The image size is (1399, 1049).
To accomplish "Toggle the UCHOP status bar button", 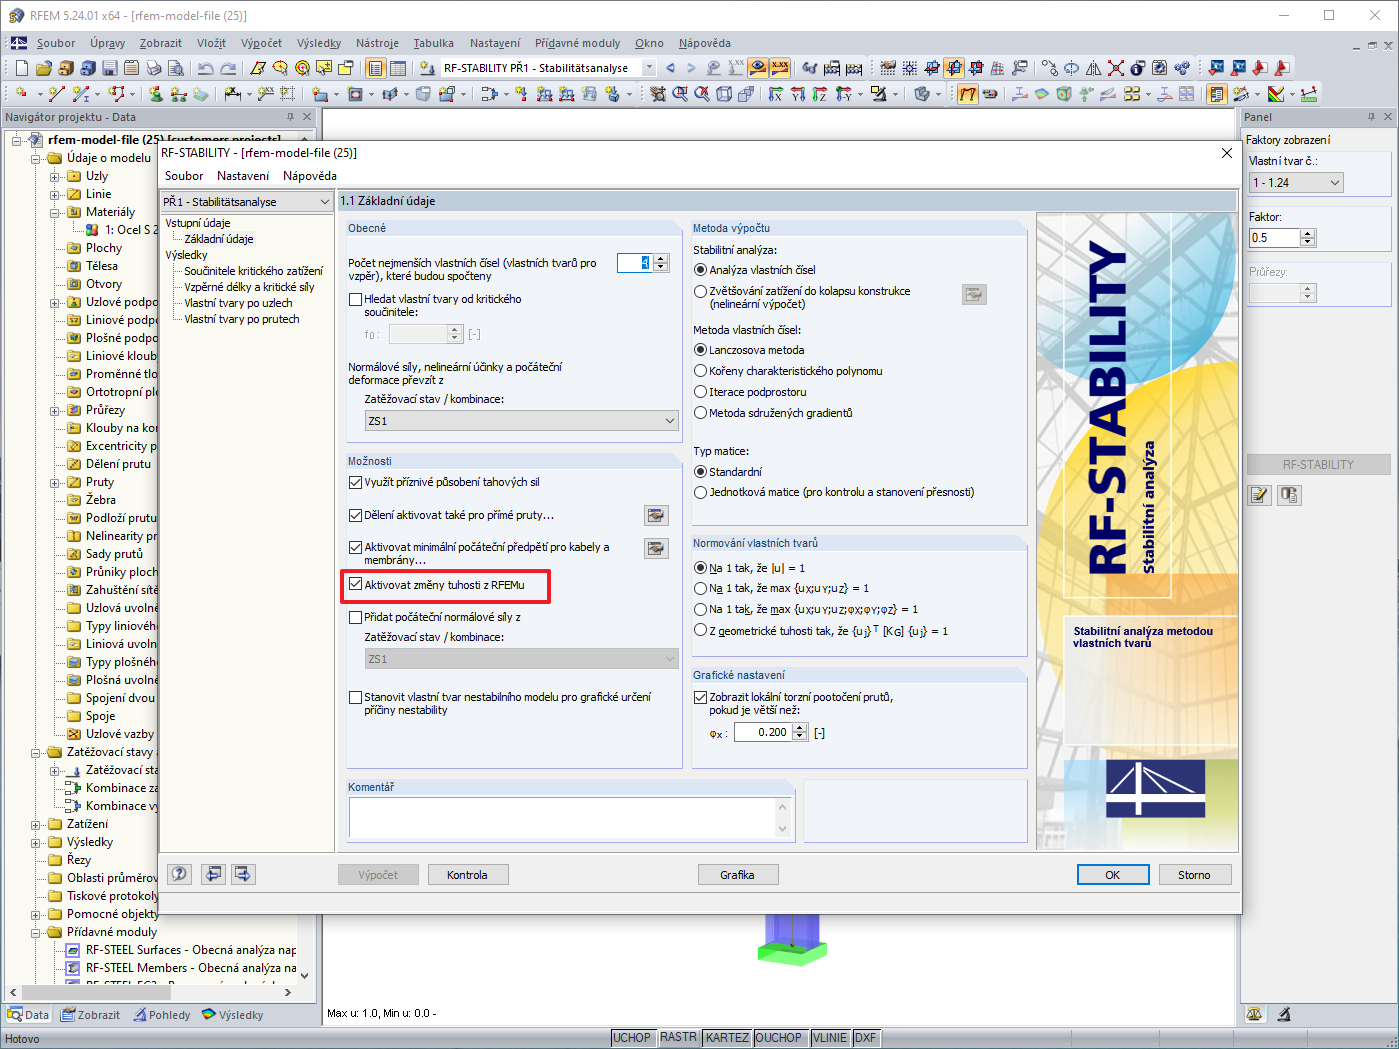I will pyautogui.click(x=632, y=1038).
